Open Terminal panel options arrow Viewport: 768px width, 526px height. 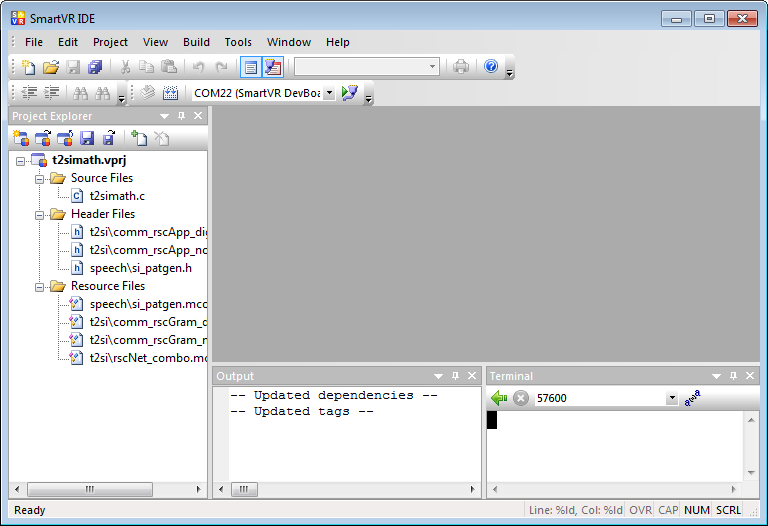[716, 376]
